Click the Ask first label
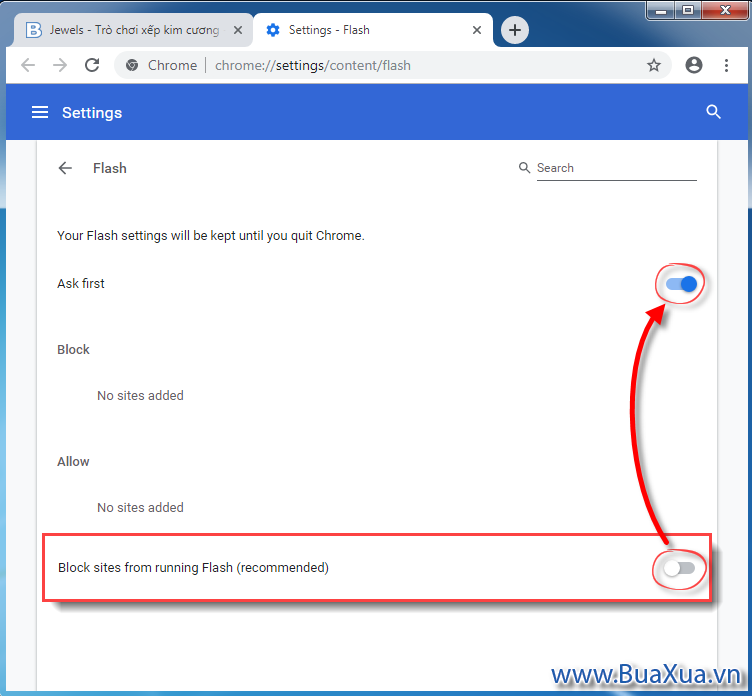Screen dimensions: 752x696 coord(81,283)
